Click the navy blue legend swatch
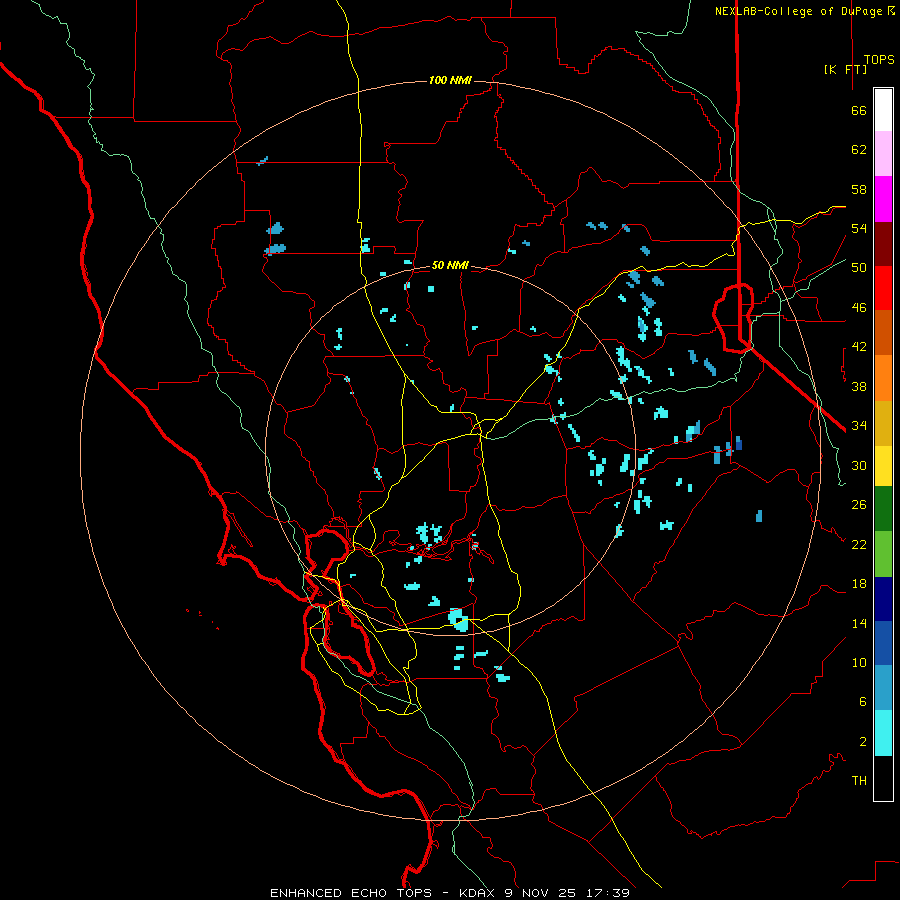The height and width of the screenshot is (900, 900). 883,599
